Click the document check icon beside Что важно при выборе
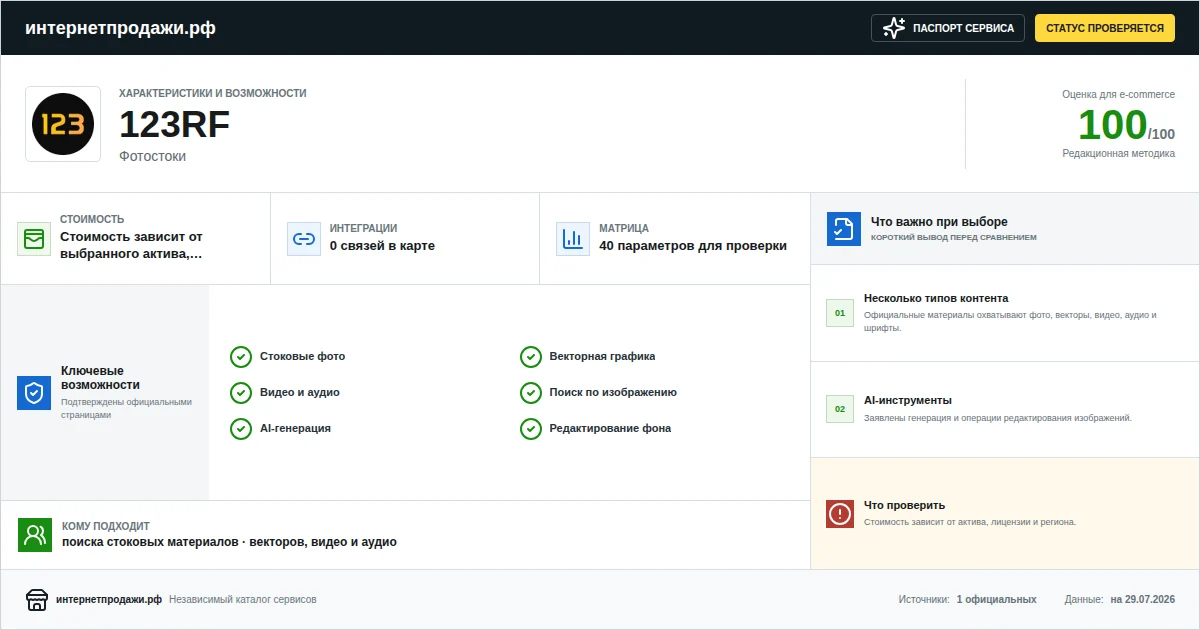This screenshot has height=630, width=1200. [x=844, y=229]
